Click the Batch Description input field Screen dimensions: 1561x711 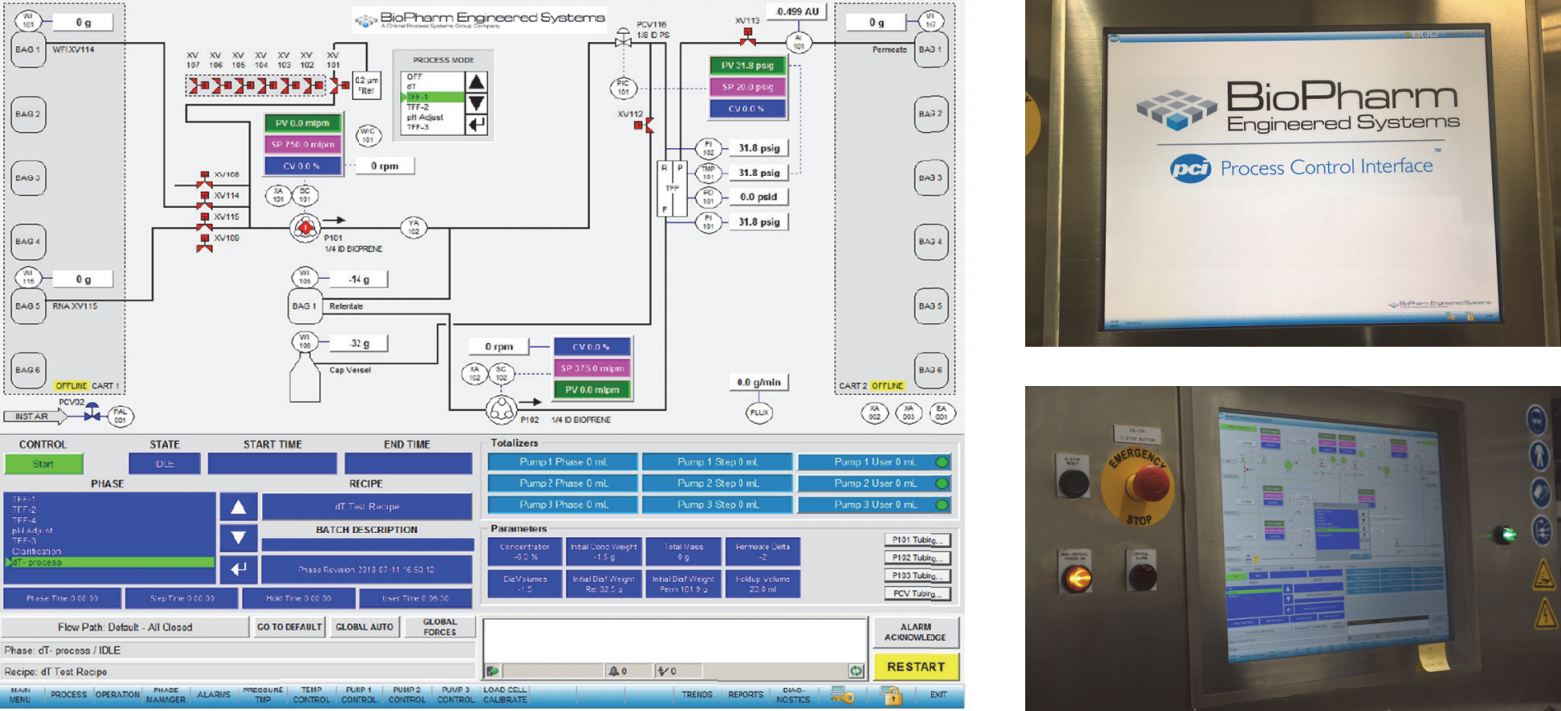click(365, 545)
